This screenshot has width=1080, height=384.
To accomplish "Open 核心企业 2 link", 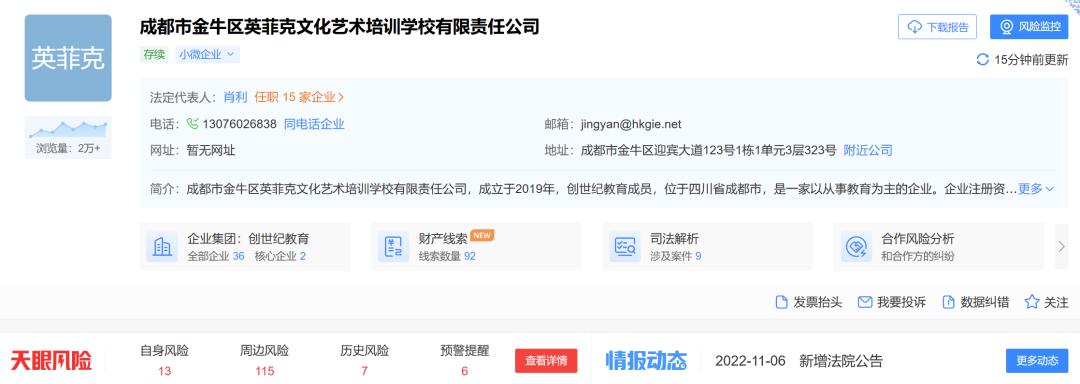I will 280,256.
